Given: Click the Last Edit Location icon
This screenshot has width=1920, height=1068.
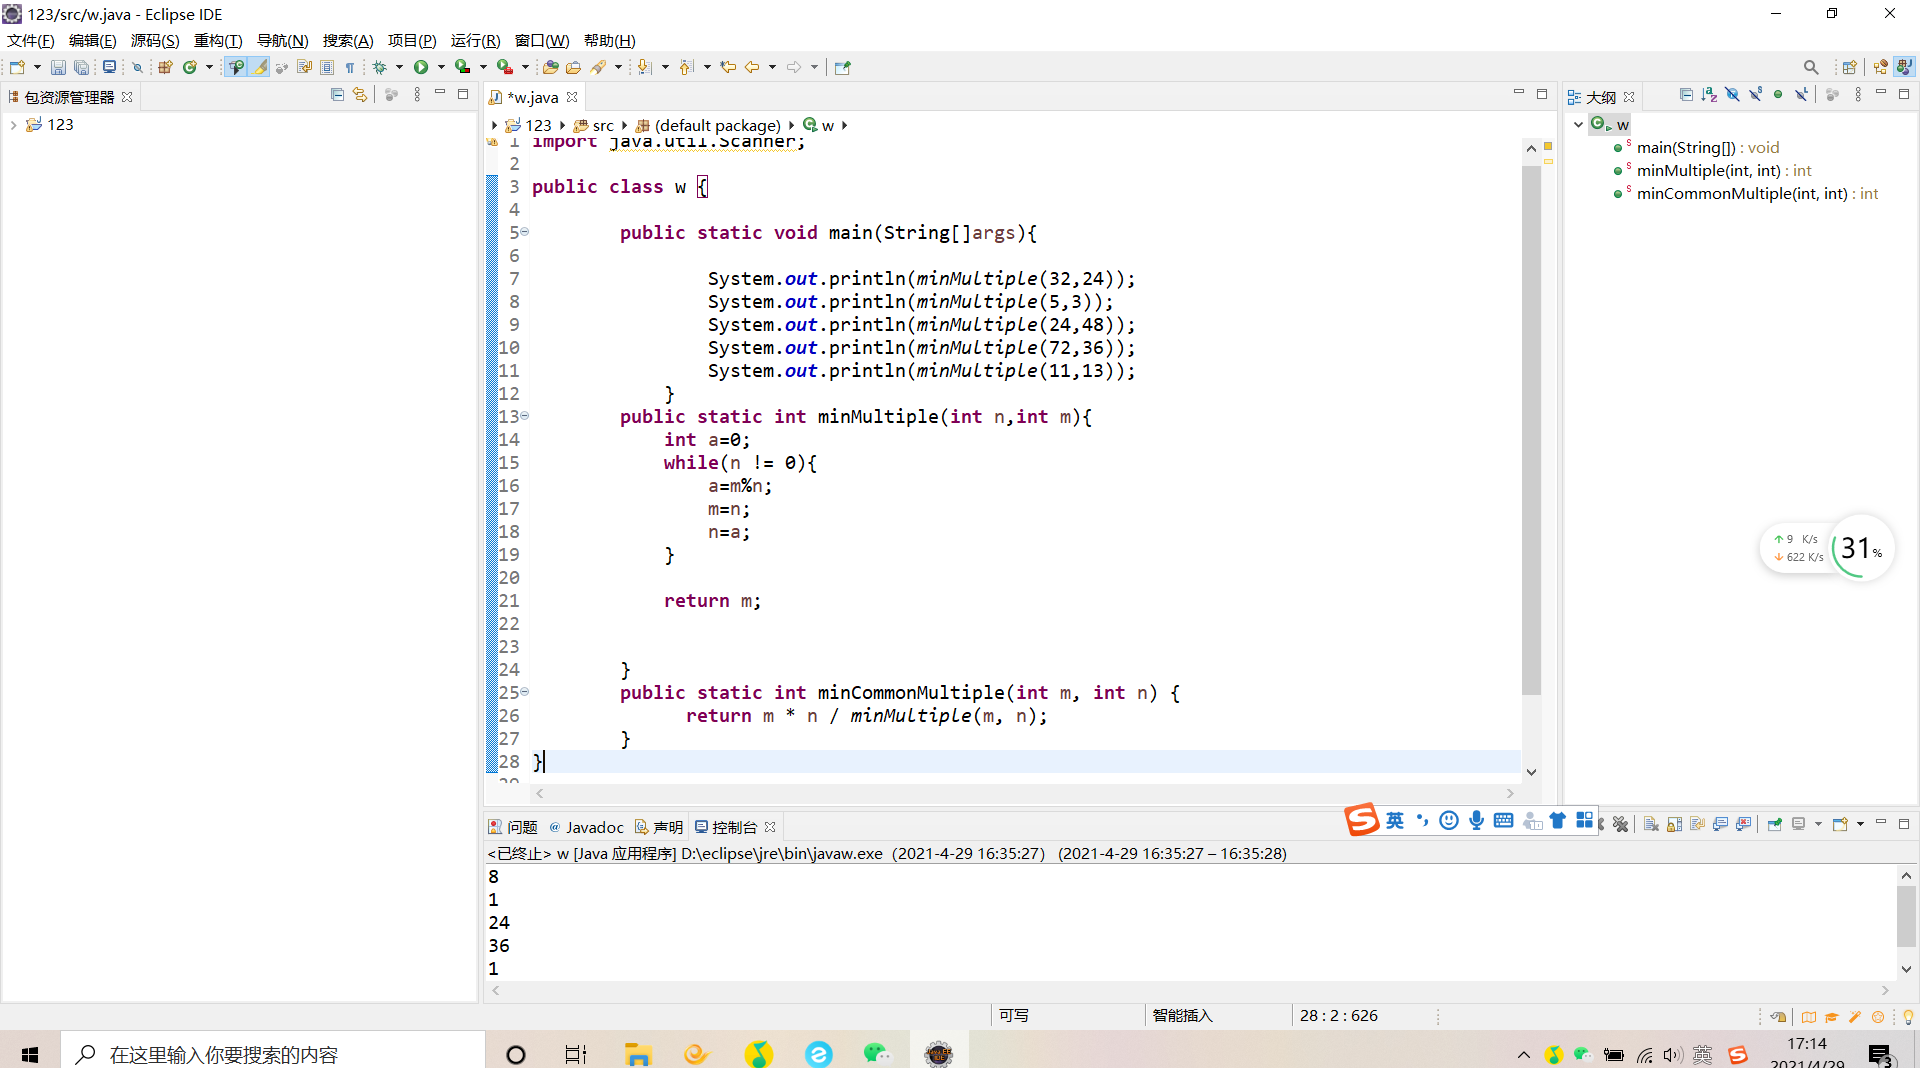Looking at the screenshot, I should 728,67.
